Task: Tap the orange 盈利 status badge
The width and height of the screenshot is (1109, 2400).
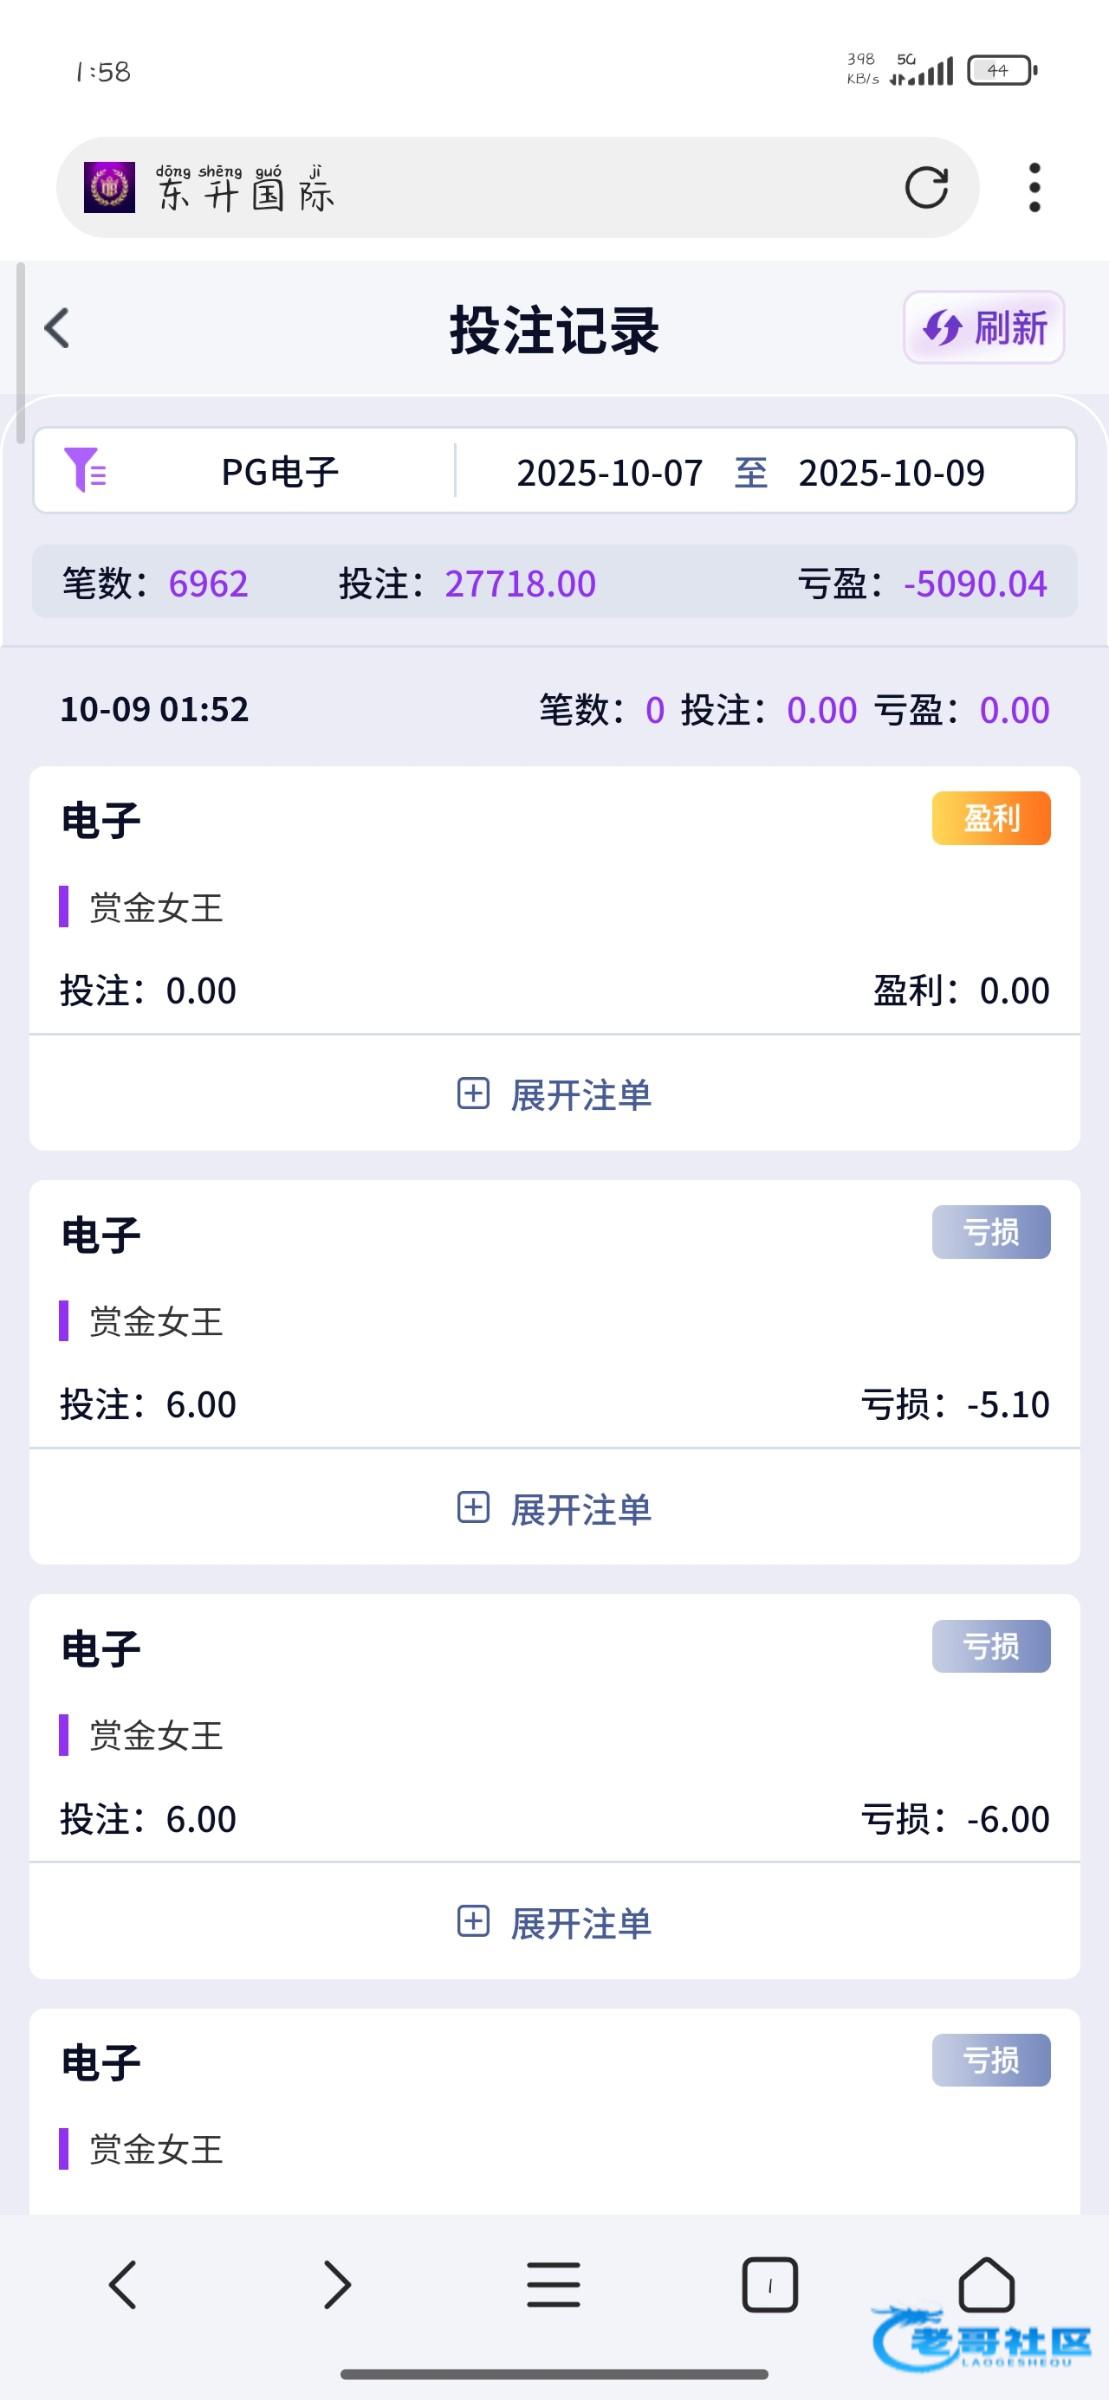Action: 991,818
